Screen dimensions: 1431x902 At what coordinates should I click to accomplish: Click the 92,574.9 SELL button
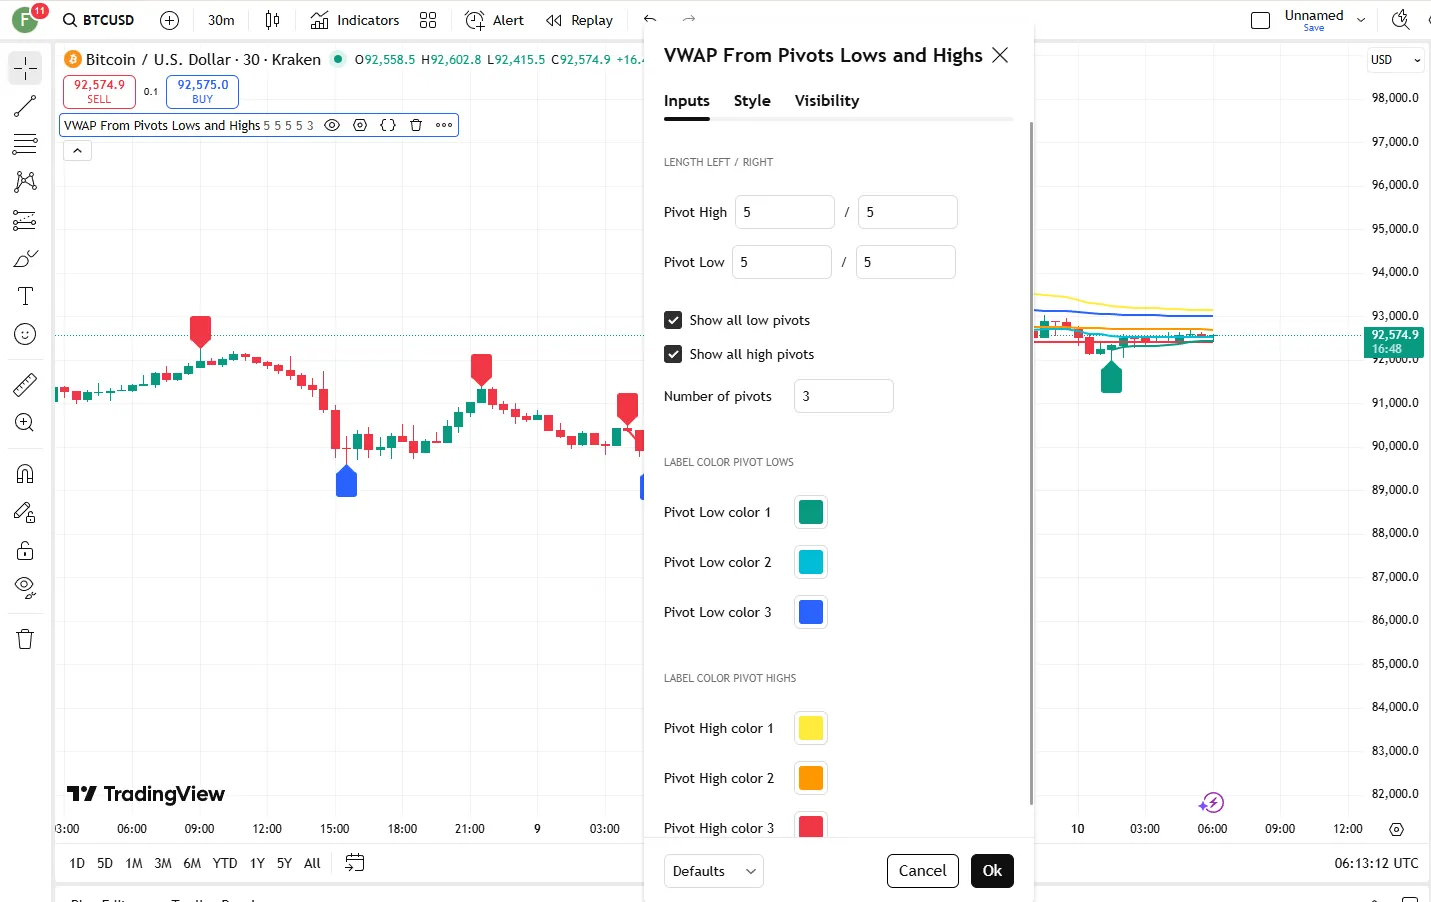coord(99,91)
